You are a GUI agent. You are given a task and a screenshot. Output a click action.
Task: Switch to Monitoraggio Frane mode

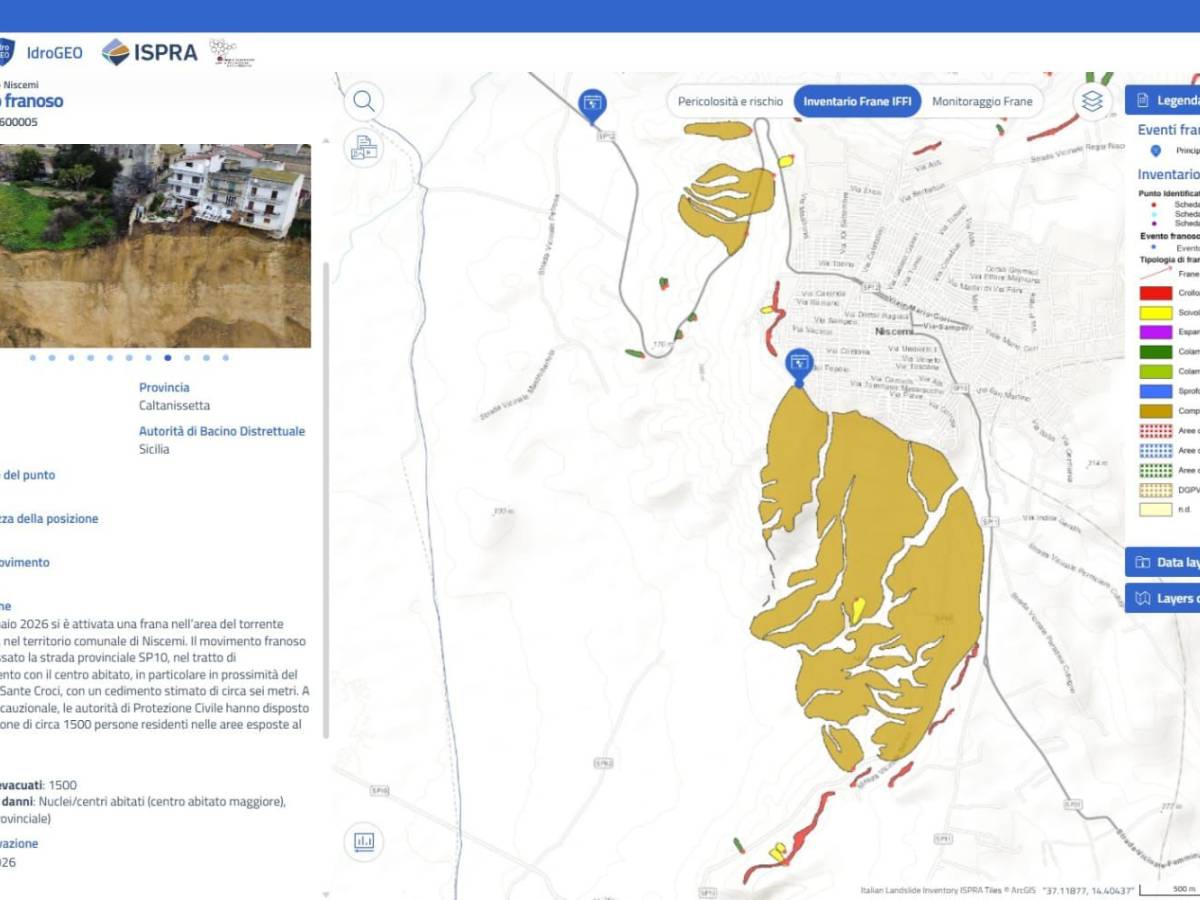tap(982, 101)
